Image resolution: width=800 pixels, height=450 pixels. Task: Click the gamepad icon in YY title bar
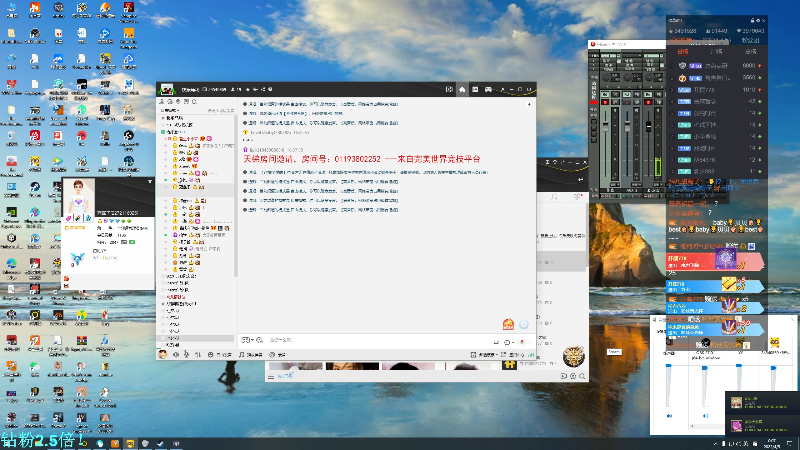coord(488,89)
